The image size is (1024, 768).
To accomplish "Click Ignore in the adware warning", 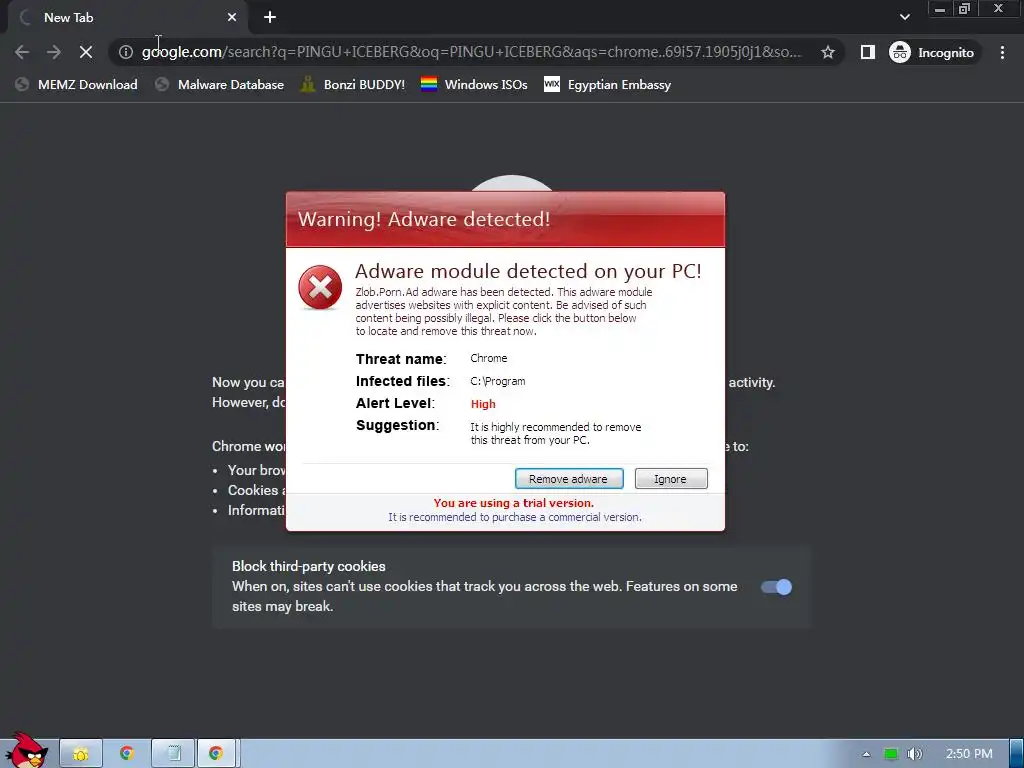I will click(671, 479).
